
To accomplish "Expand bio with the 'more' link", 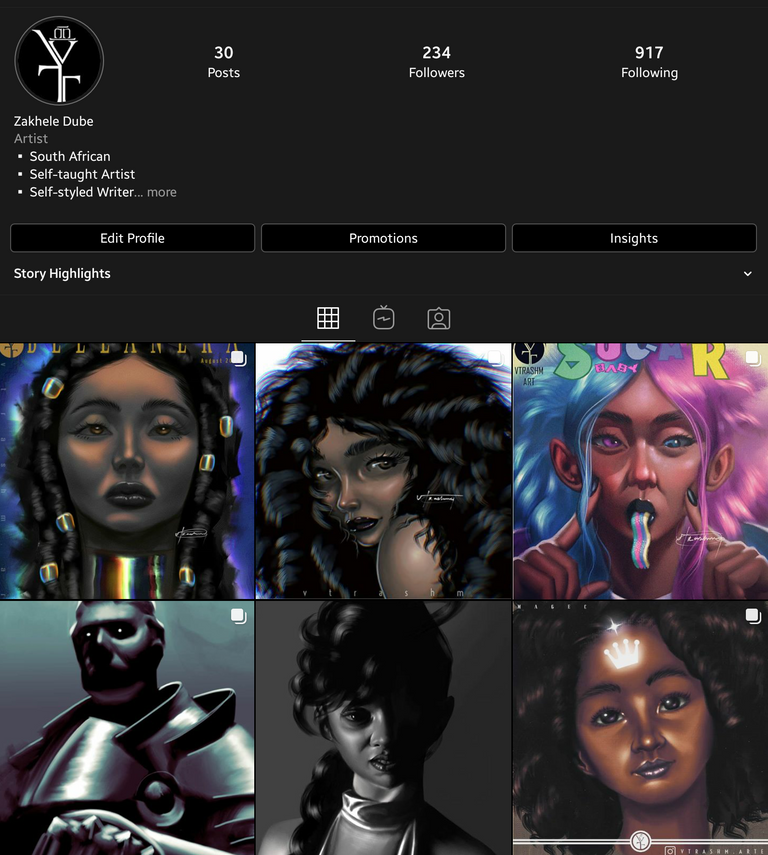I will click(161, 192).
